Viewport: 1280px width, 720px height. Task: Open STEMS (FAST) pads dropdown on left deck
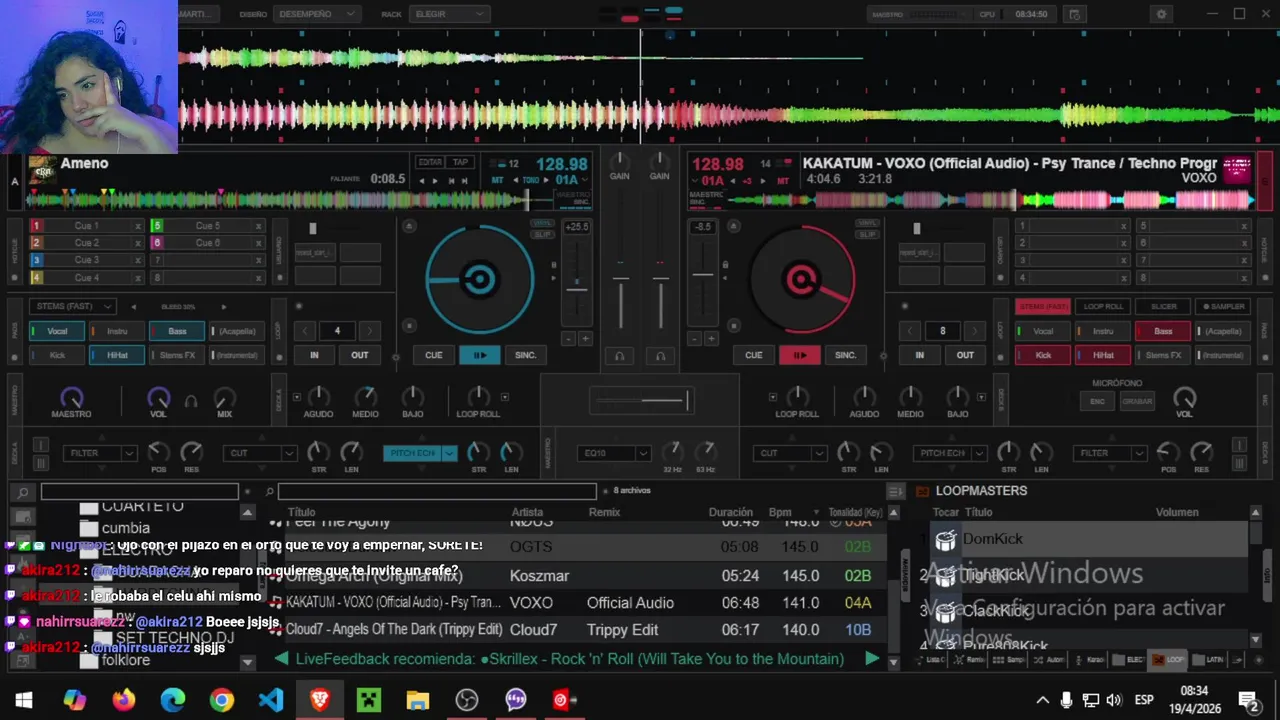pos(73,306)
